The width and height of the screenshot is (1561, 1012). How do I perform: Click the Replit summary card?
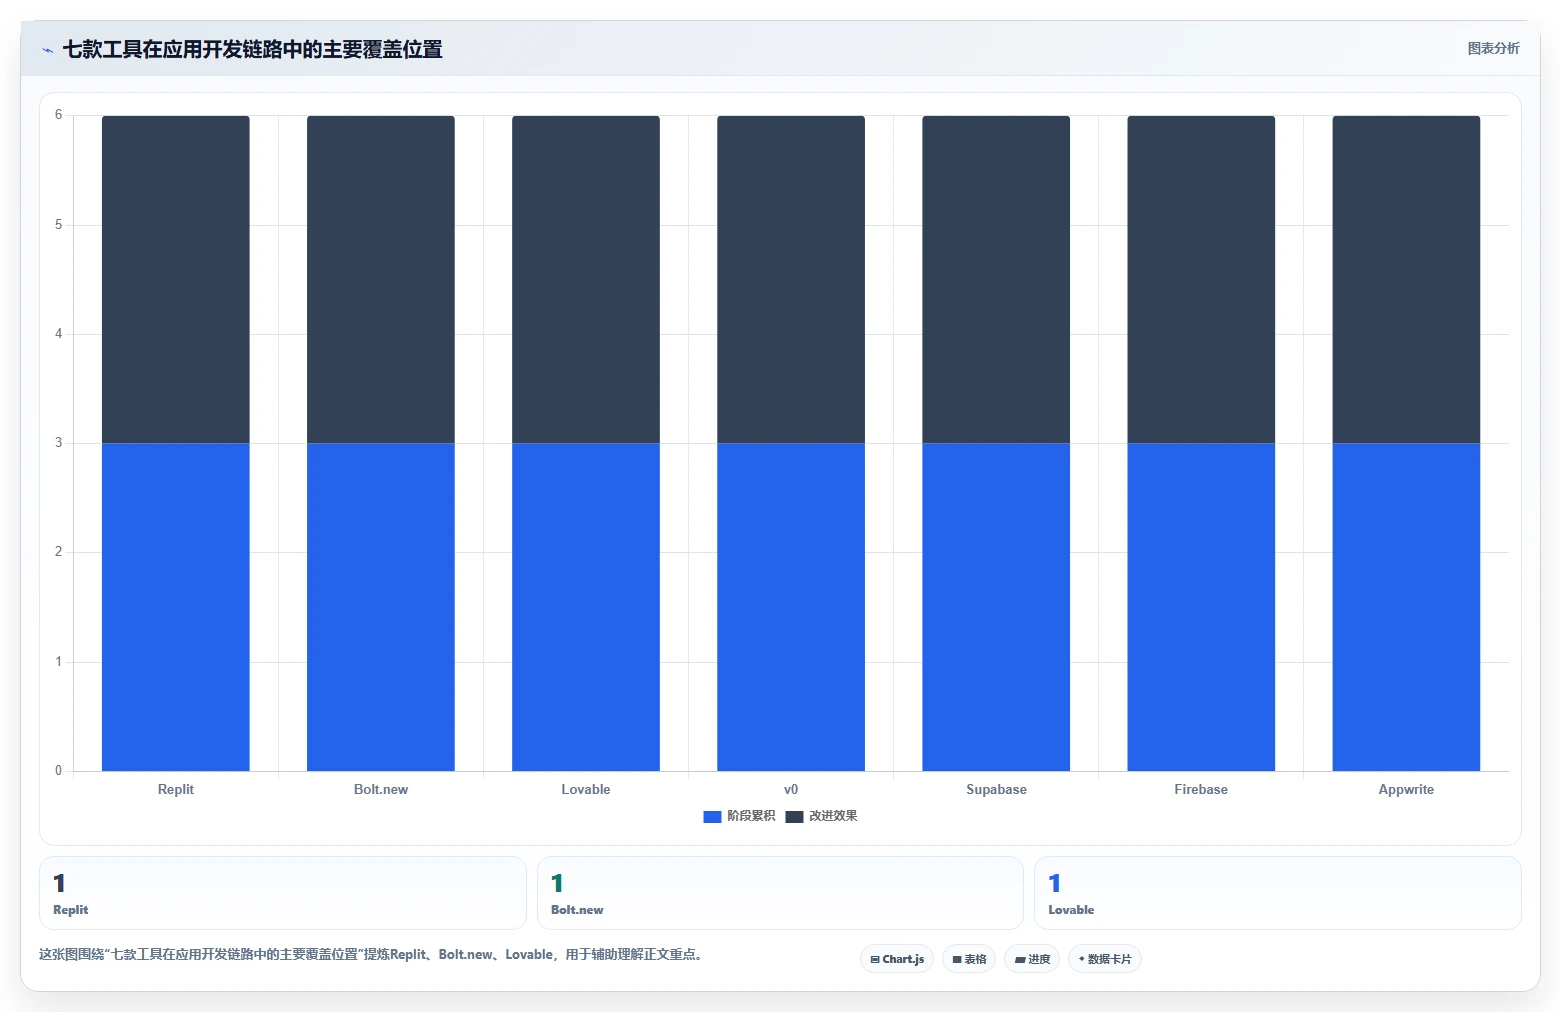pyautogui.click(x=283, y=893)
